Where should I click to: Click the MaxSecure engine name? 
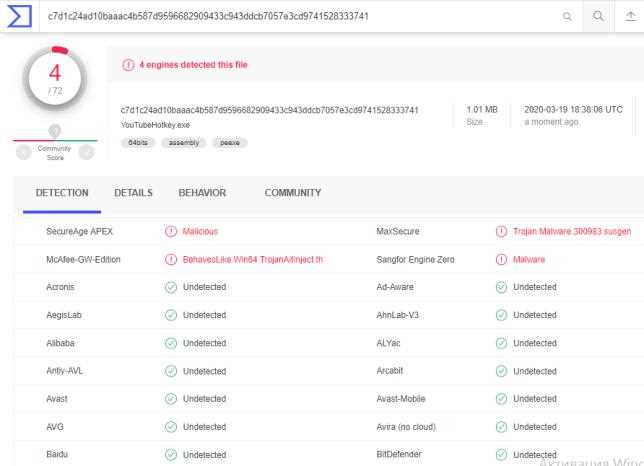pyautogui.click(x=398, y=231)
